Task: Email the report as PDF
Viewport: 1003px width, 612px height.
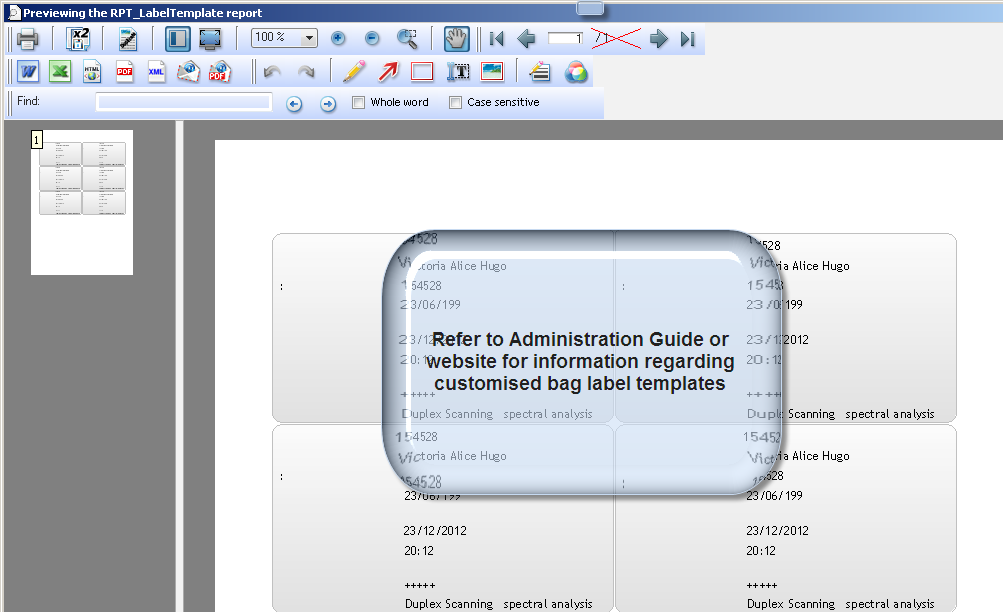Action: 219,72
